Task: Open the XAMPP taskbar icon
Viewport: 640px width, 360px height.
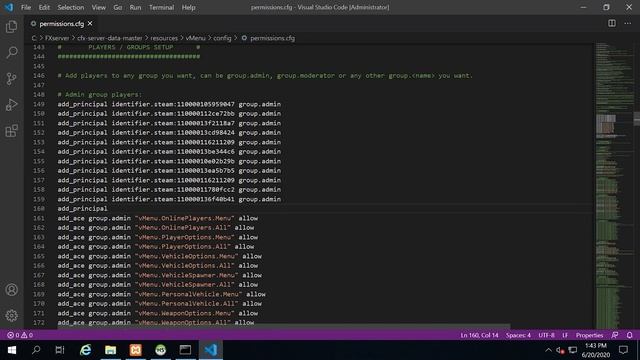Action: click(136, 350)
